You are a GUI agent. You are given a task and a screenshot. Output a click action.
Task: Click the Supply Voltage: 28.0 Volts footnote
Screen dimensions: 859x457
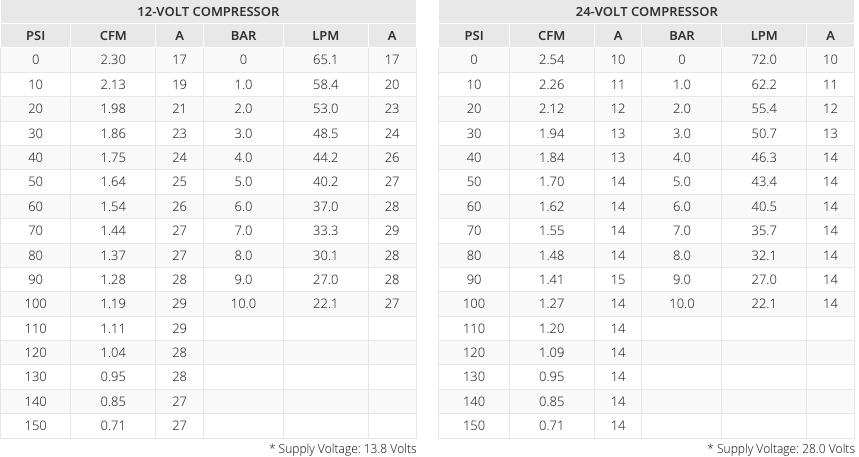[781, 449]
